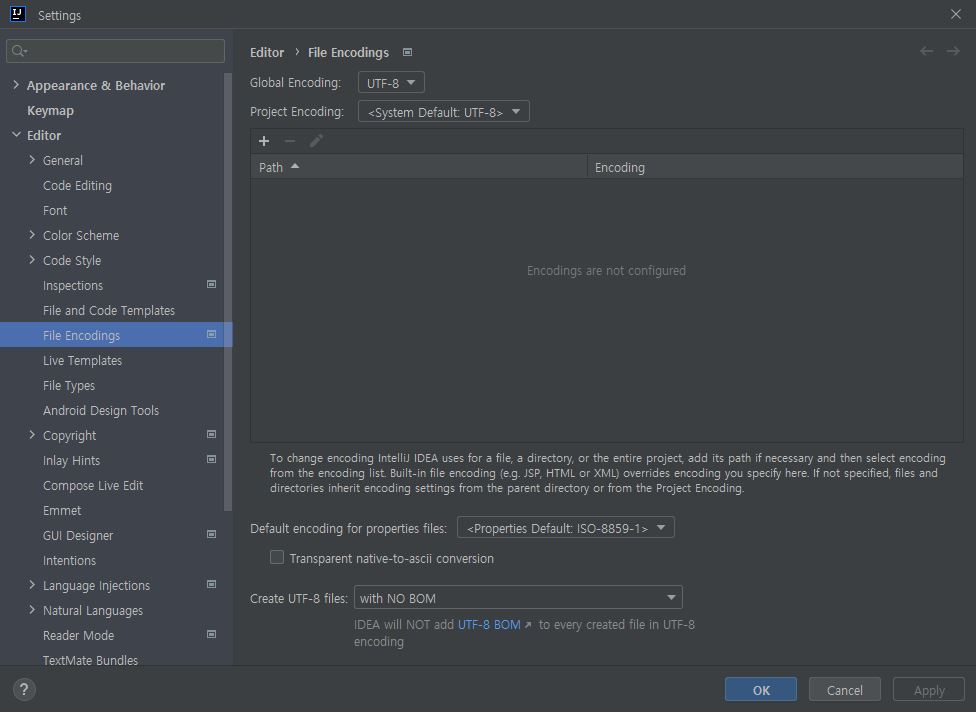Expand the Code Style node
The height and width of the screenshot is (712, 976).
point(32,260)
